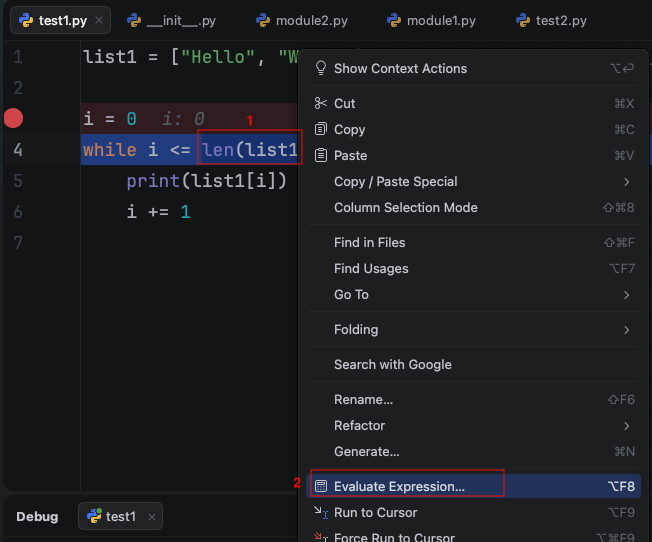Screen dimensions: 652x542
Task: Close the test1.py editor tab
Action: coord(99,20)
